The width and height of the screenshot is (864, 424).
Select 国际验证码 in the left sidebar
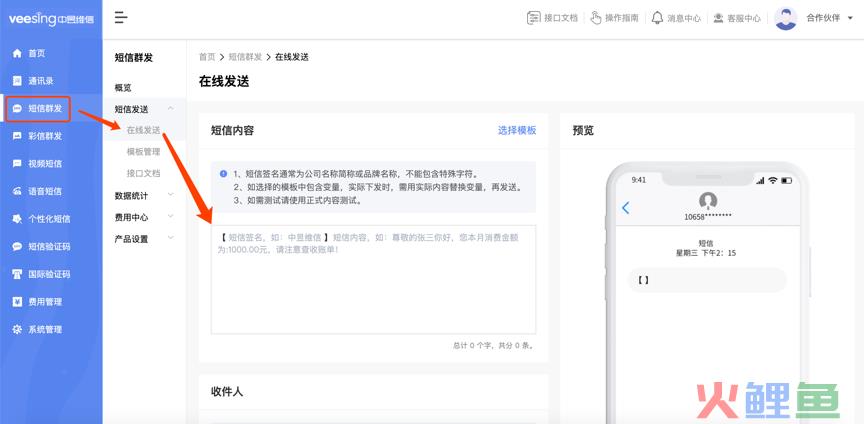(x=51, y=274)
